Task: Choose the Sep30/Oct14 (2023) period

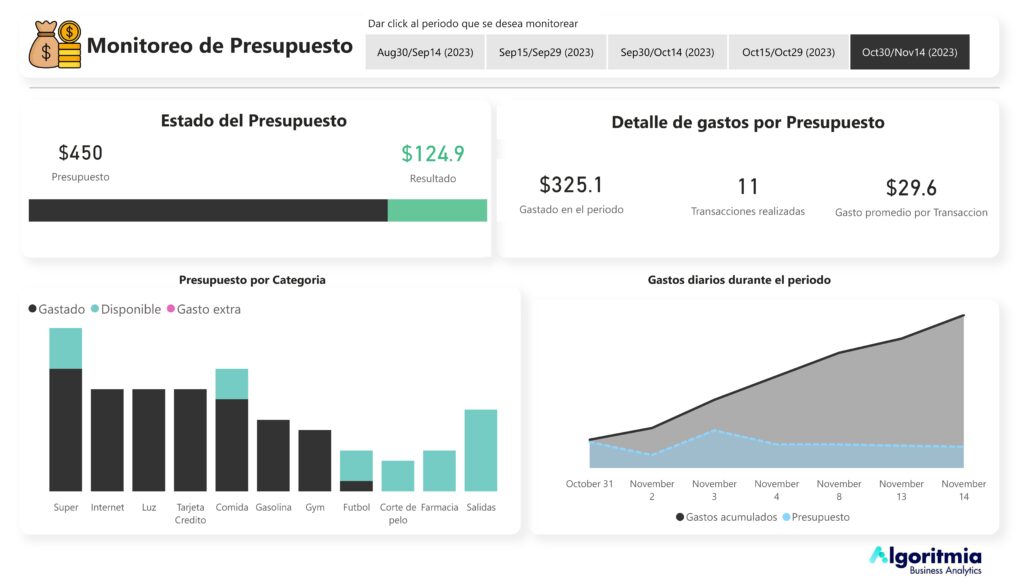Action: coord(667,52)
